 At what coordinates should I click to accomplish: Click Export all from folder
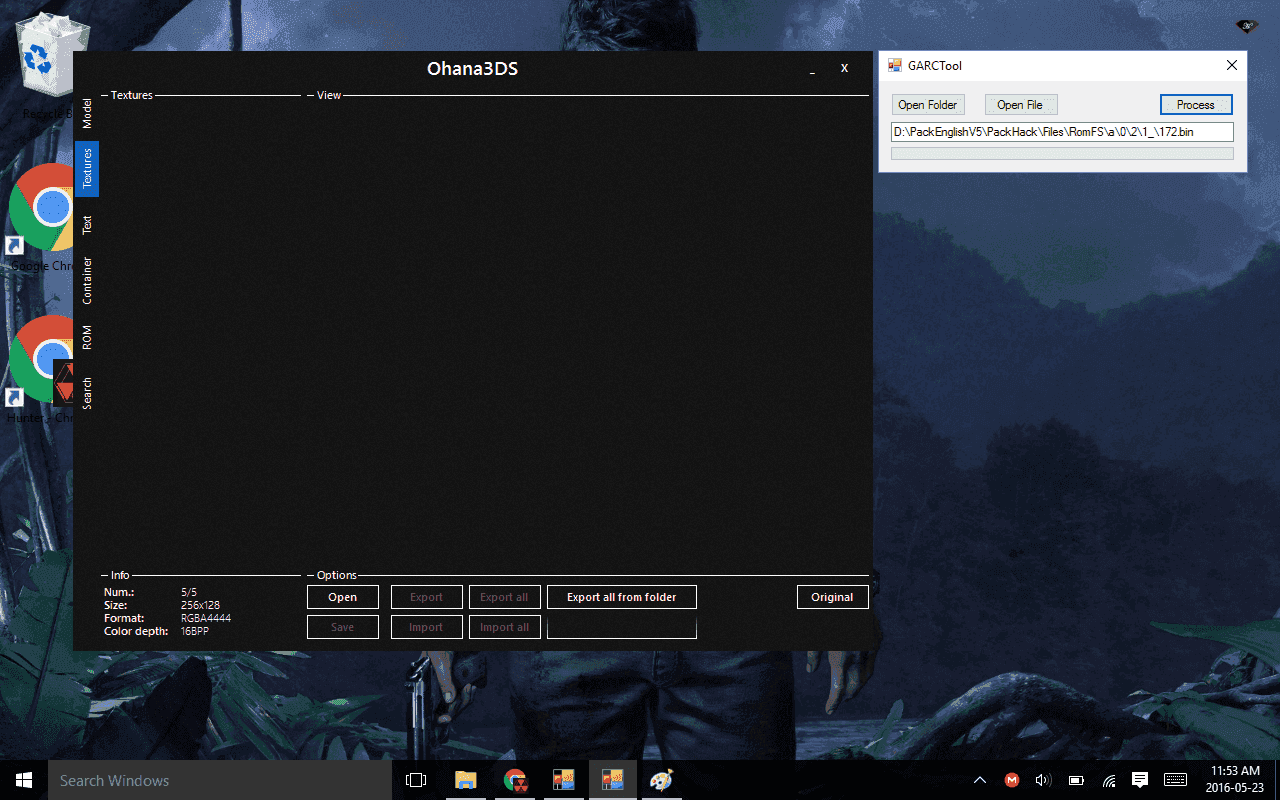622,597
